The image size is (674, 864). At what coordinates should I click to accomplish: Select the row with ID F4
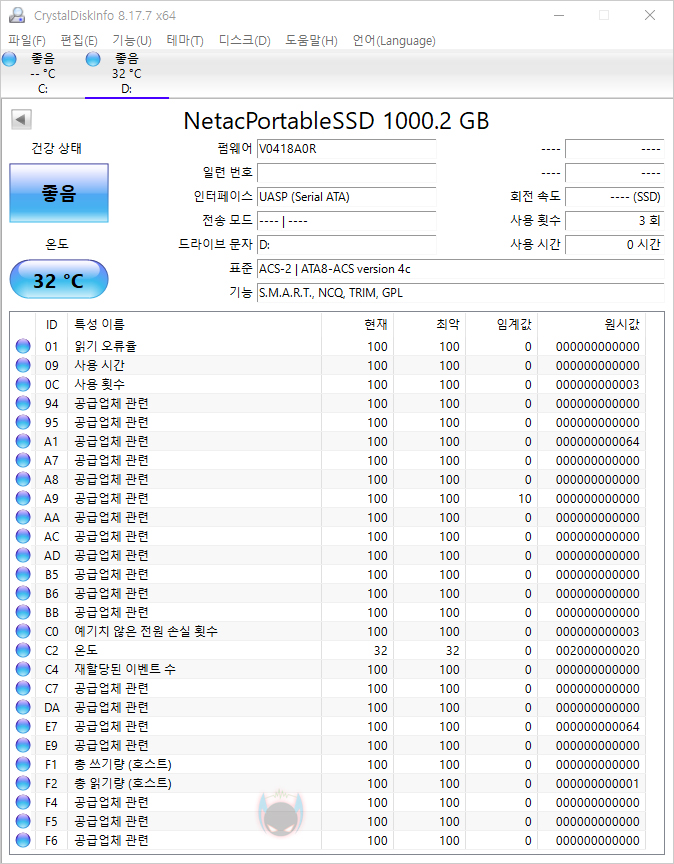[328, 803]
